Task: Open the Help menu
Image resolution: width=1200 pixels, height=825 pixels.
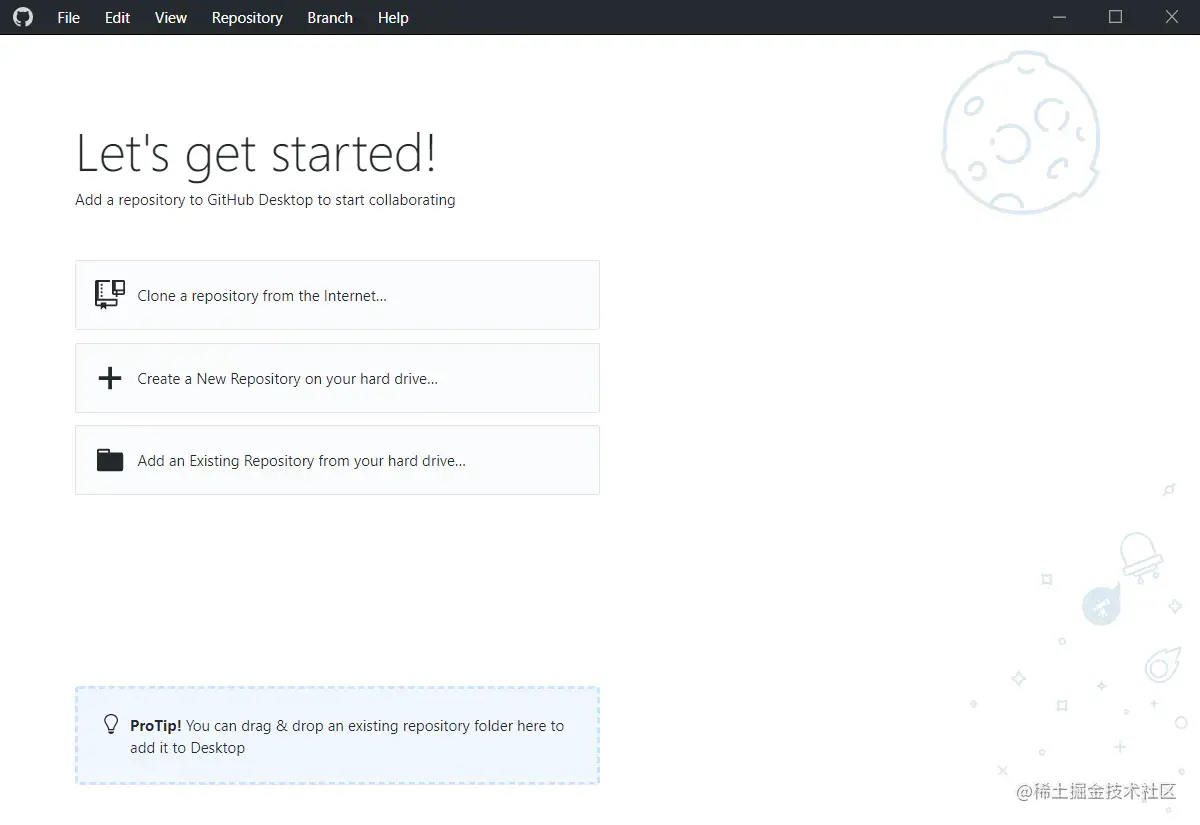Action: click(393, 18)
